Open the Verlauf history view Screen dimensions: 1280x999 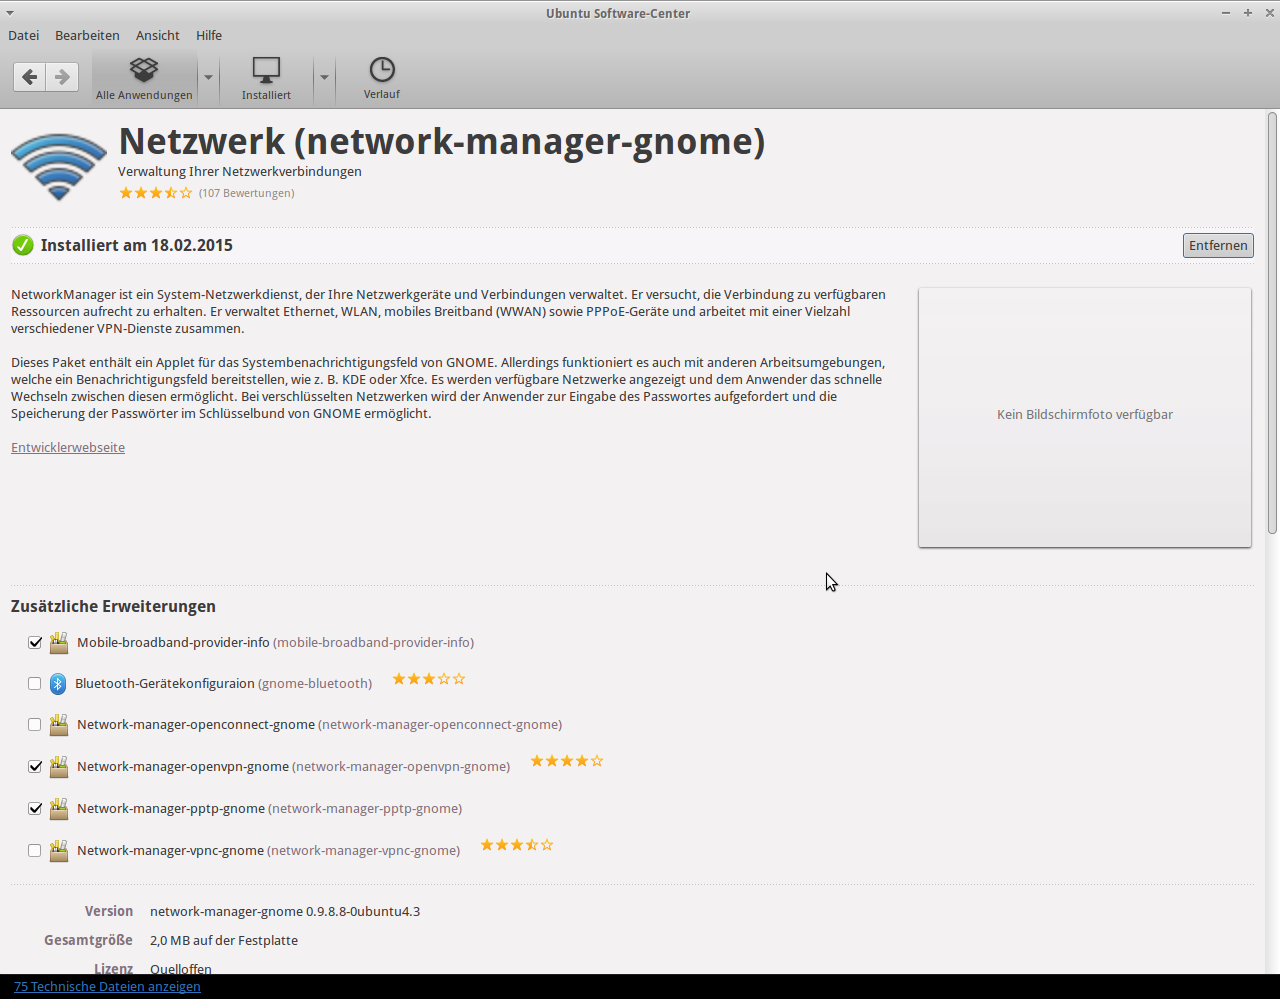pos(381,78)
